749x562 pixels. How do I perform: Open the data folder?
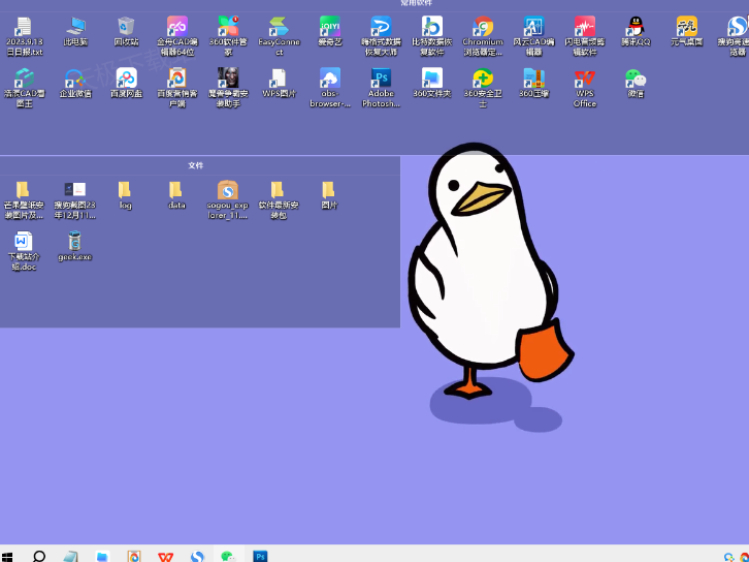click(176, 195)
